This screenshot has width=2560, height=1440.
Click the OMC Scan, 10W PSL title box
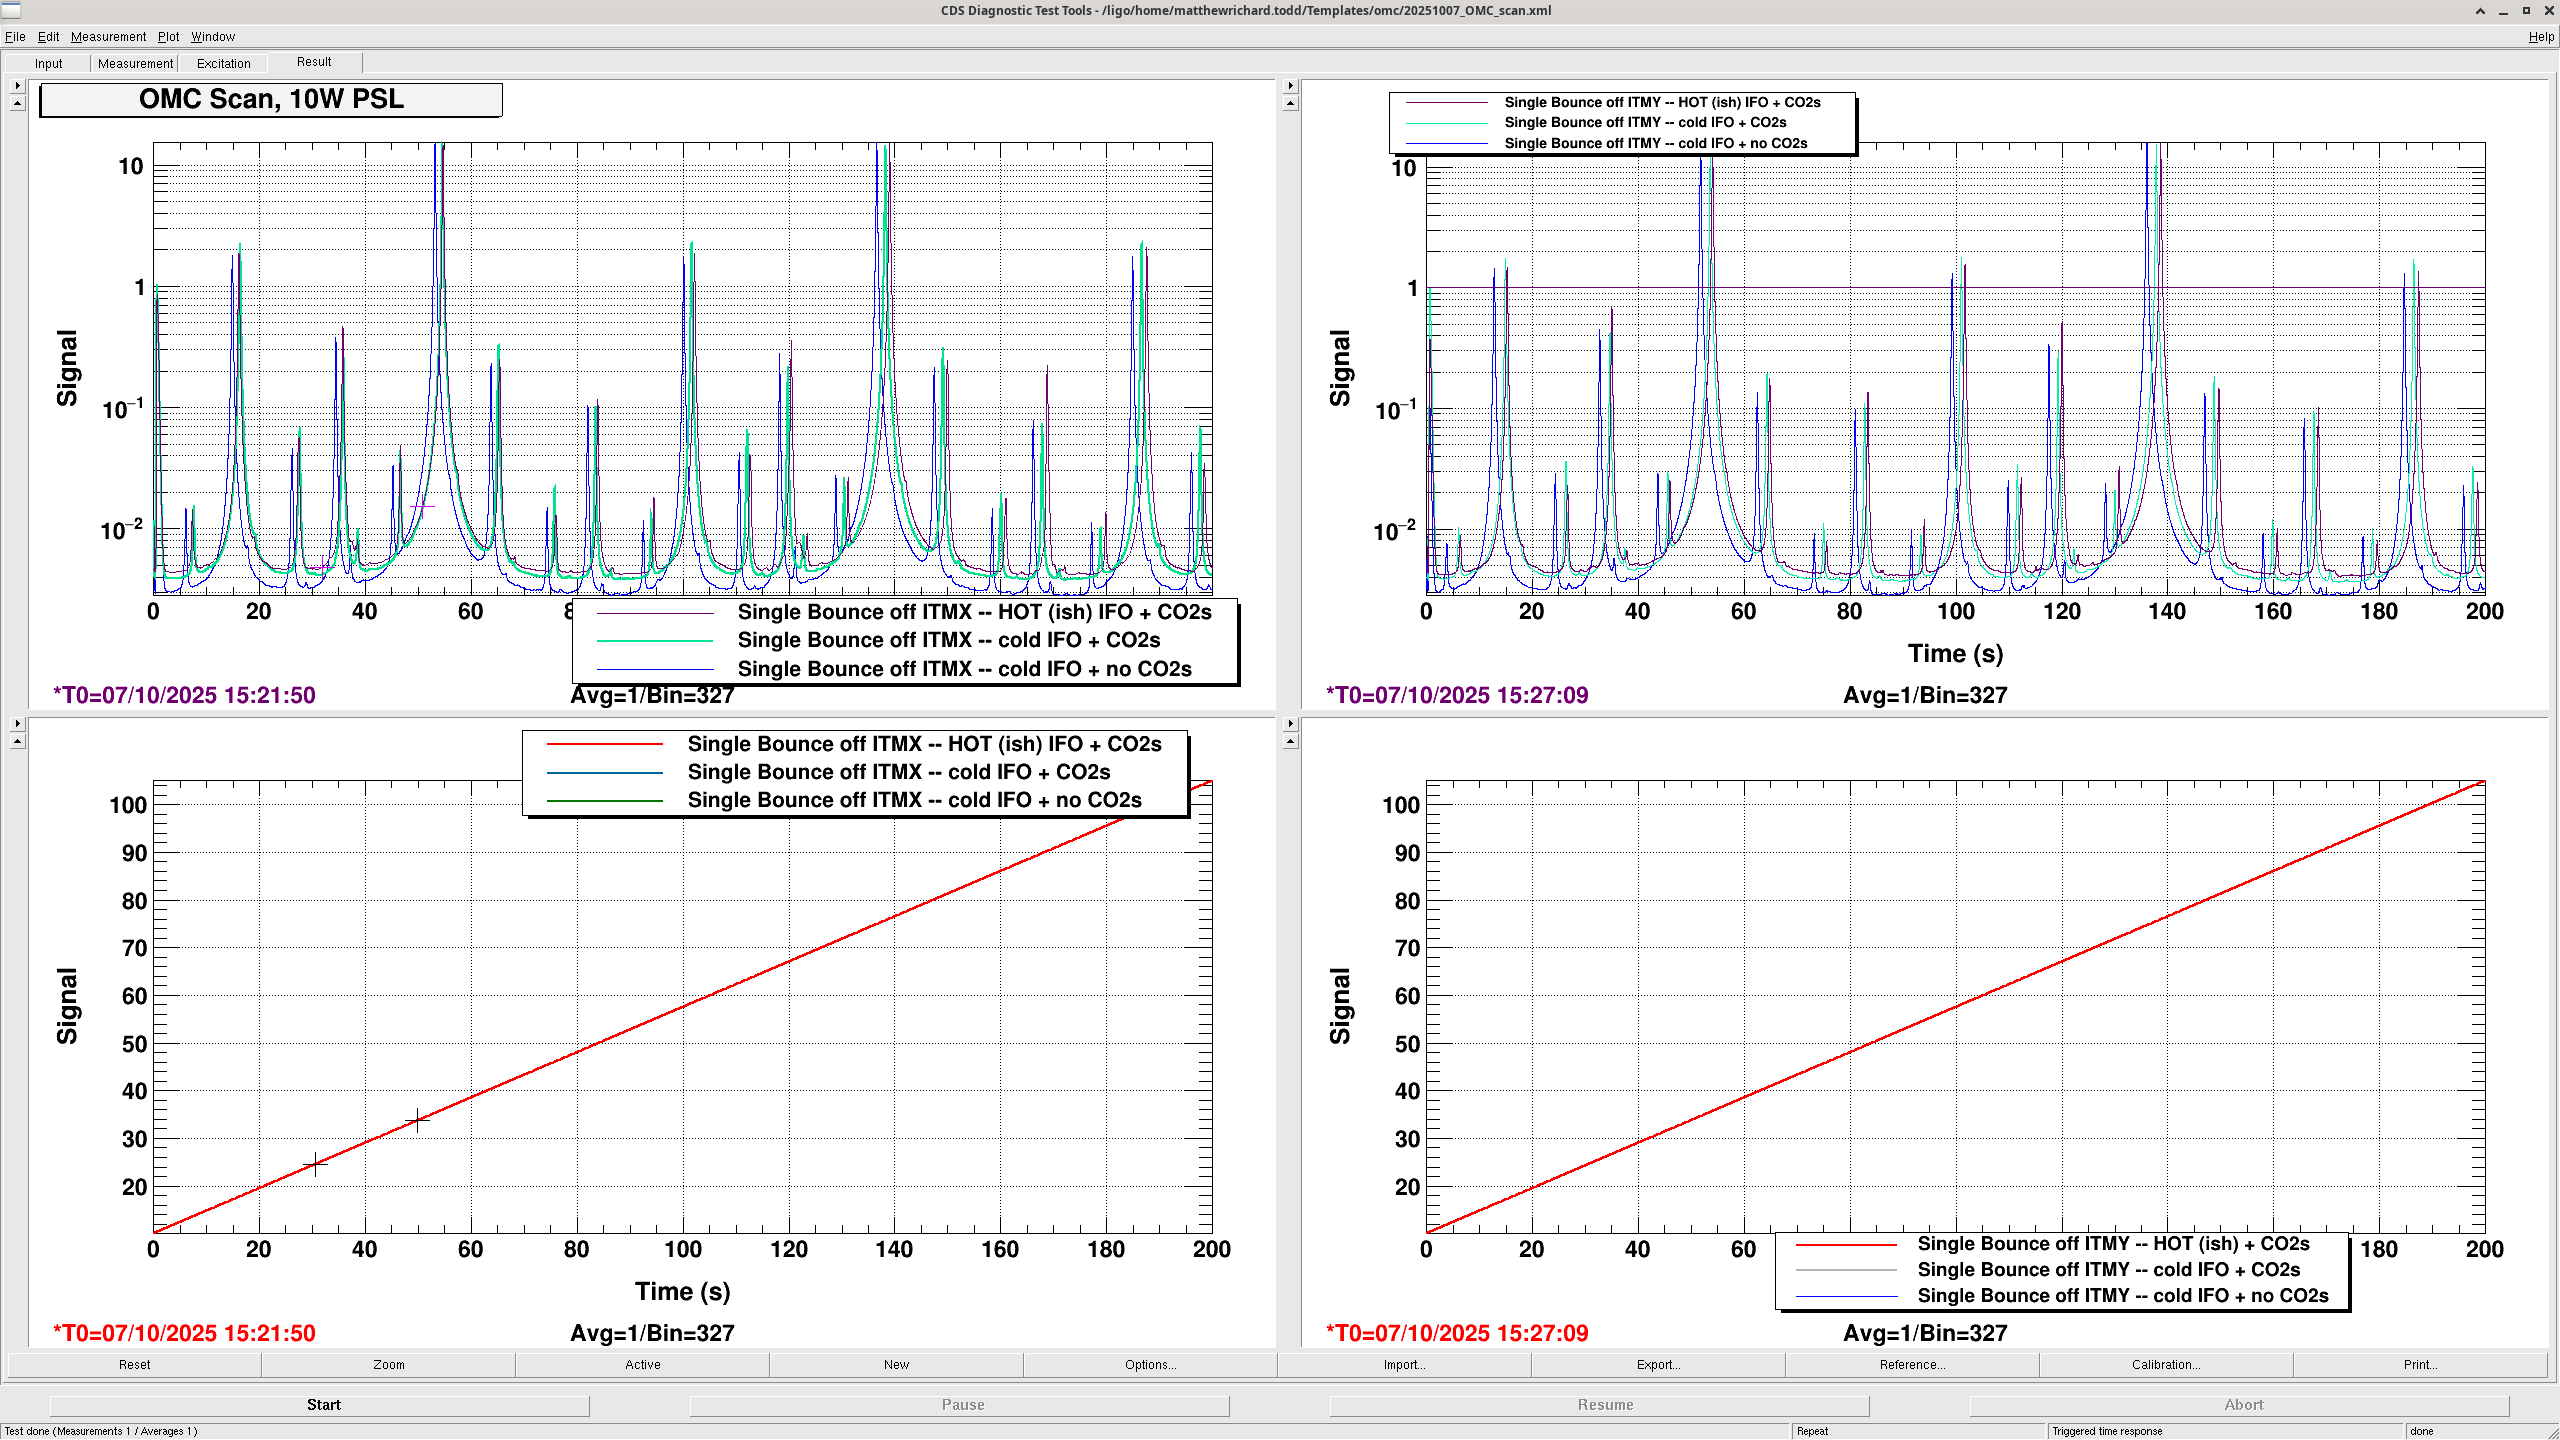pyautogui.click(x=271, y=100)
